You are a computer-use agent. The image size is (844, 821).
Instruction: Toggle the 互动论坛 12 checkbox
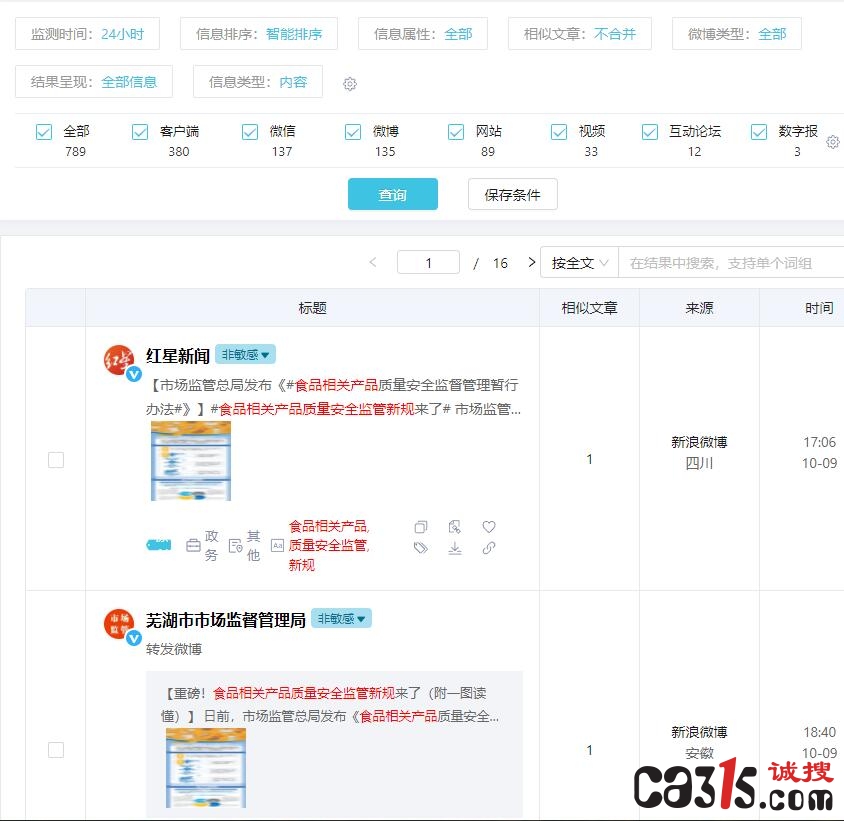coord(650,132)
